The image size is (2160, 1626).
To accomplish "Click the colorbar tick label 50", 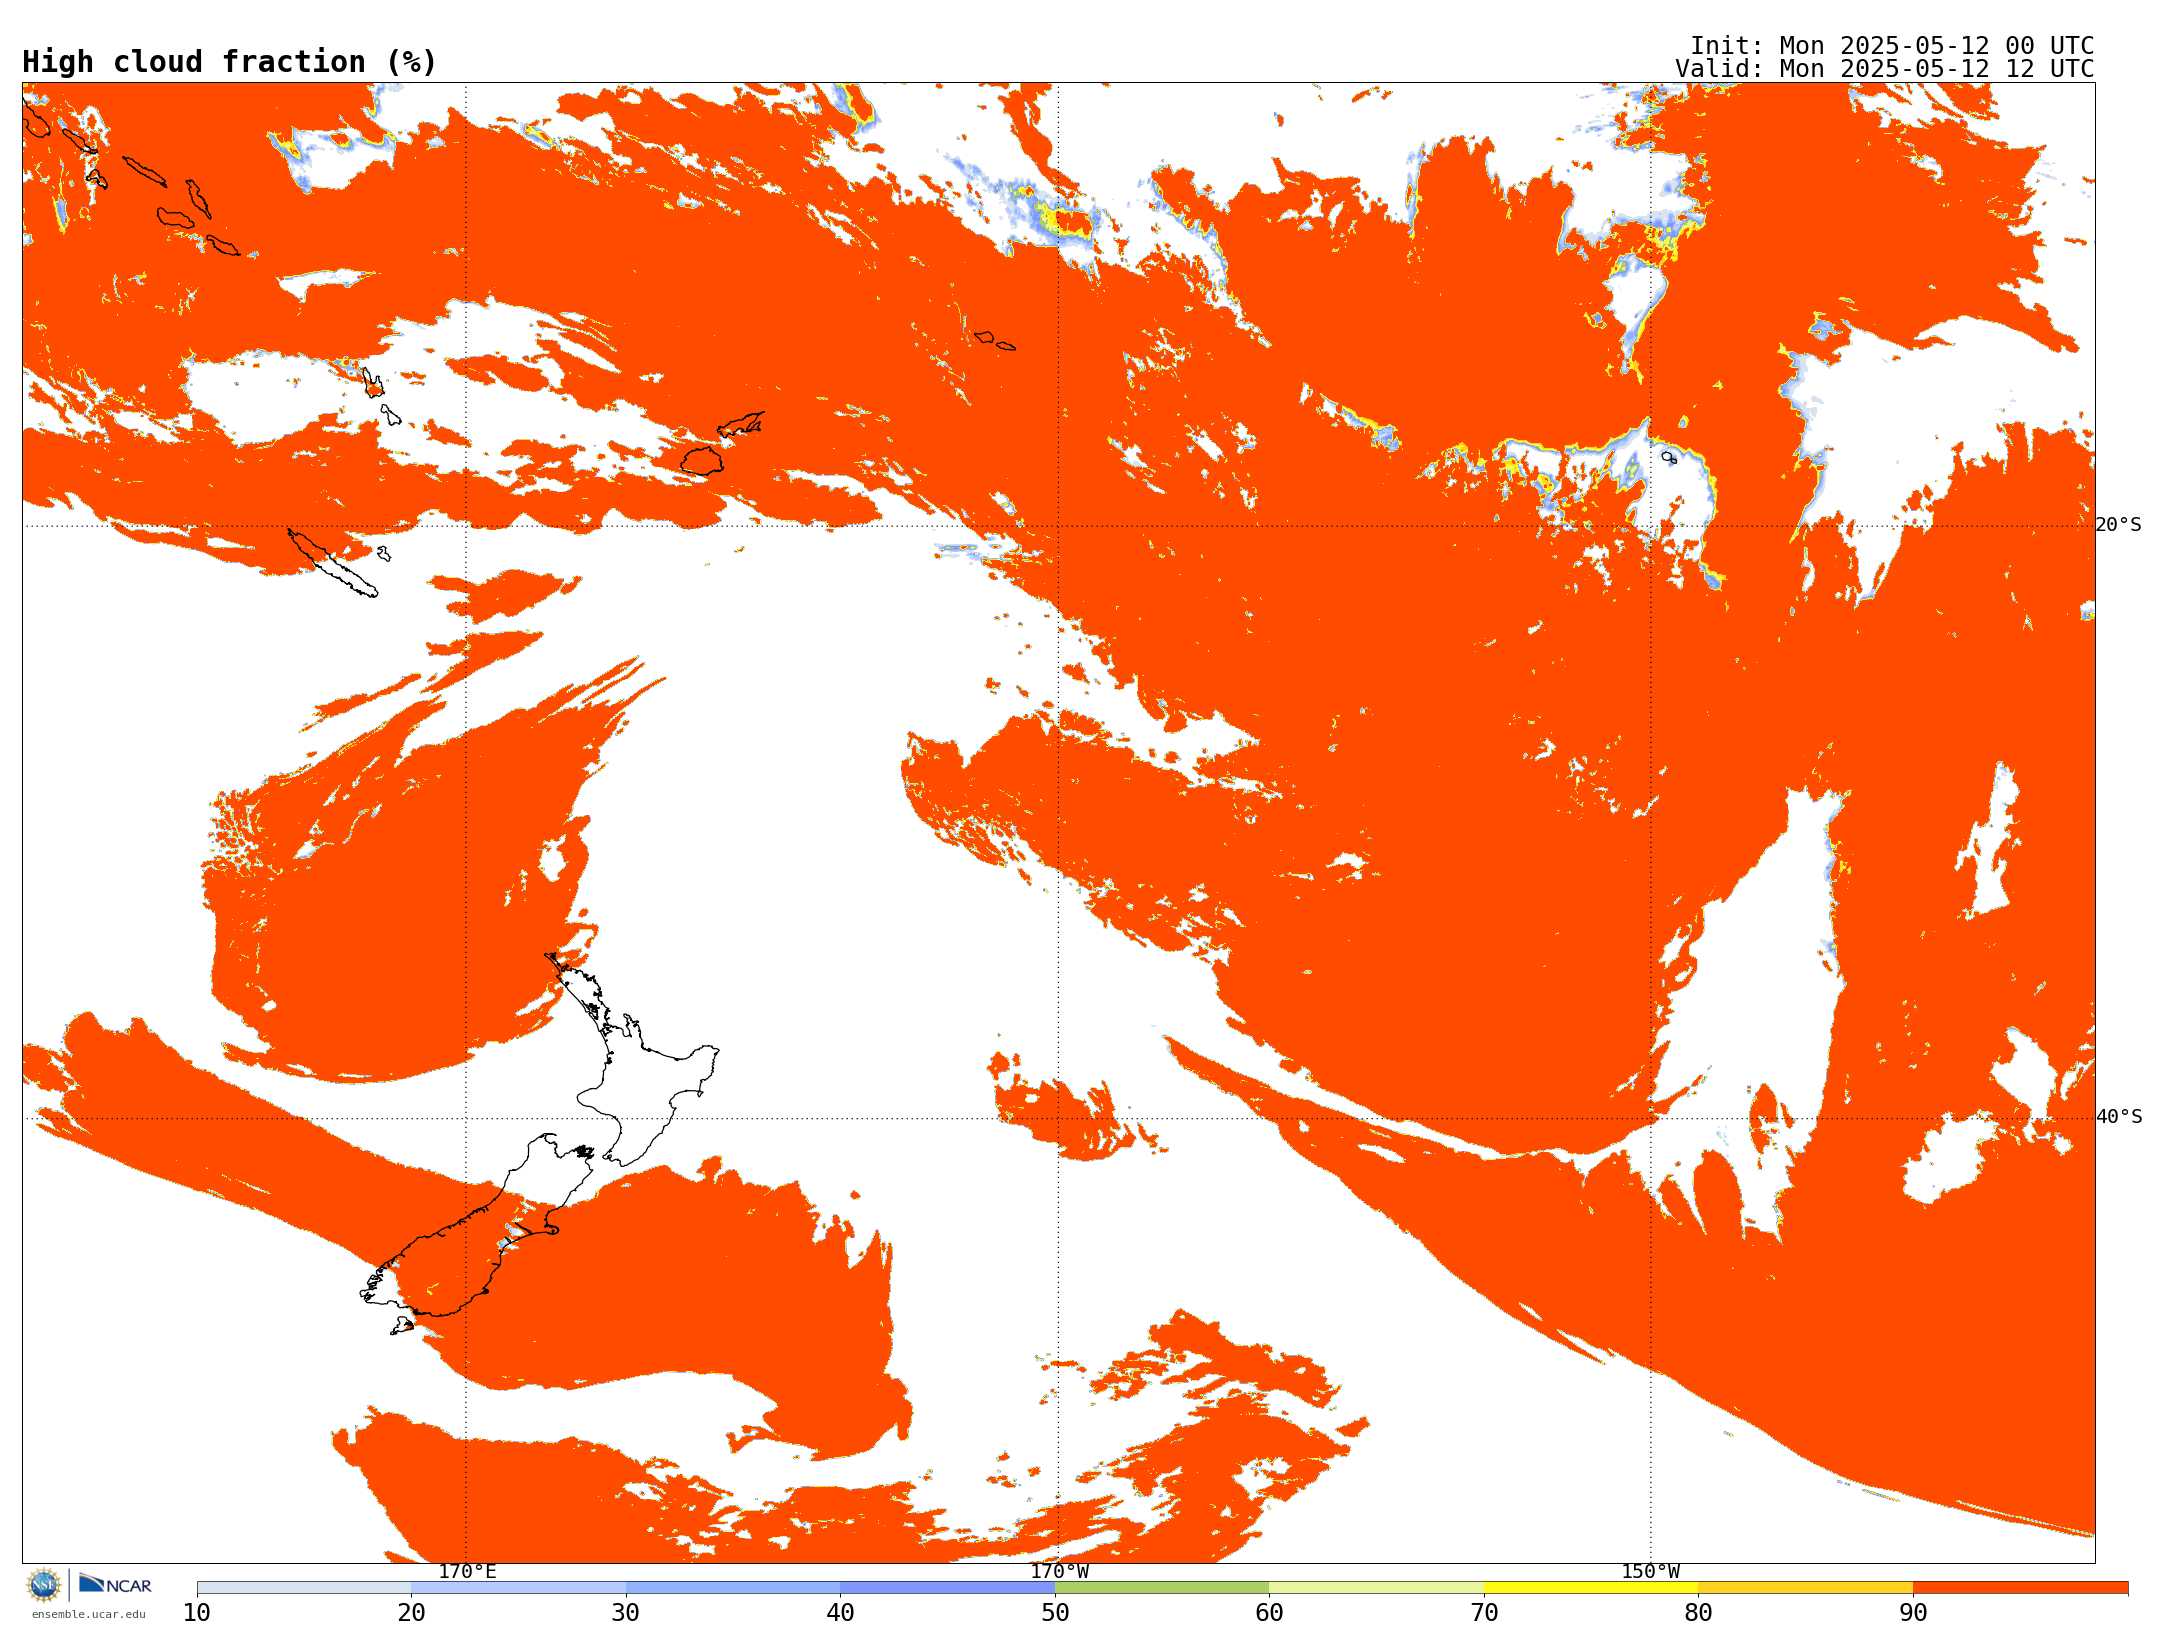I will 1055,1613.
